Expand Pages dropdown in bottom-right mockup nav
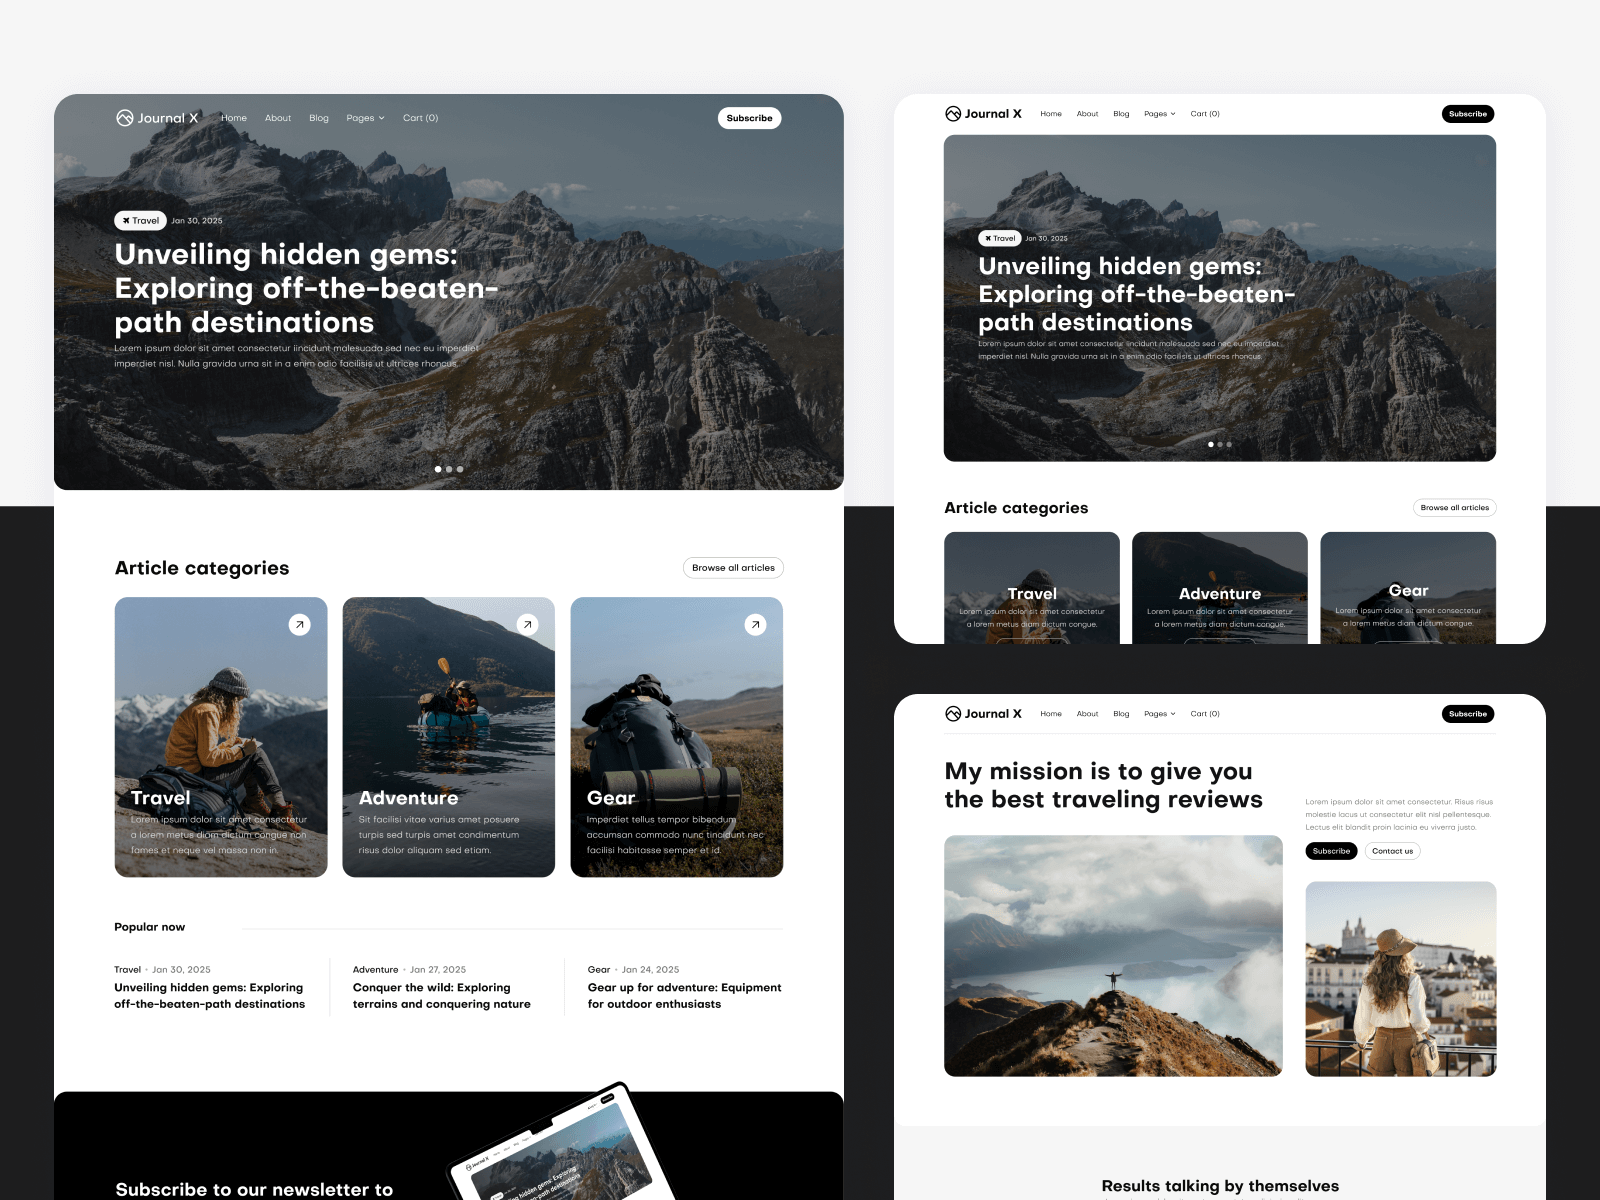Screen dimensions: 1600x1200 tap(1160, 714)
